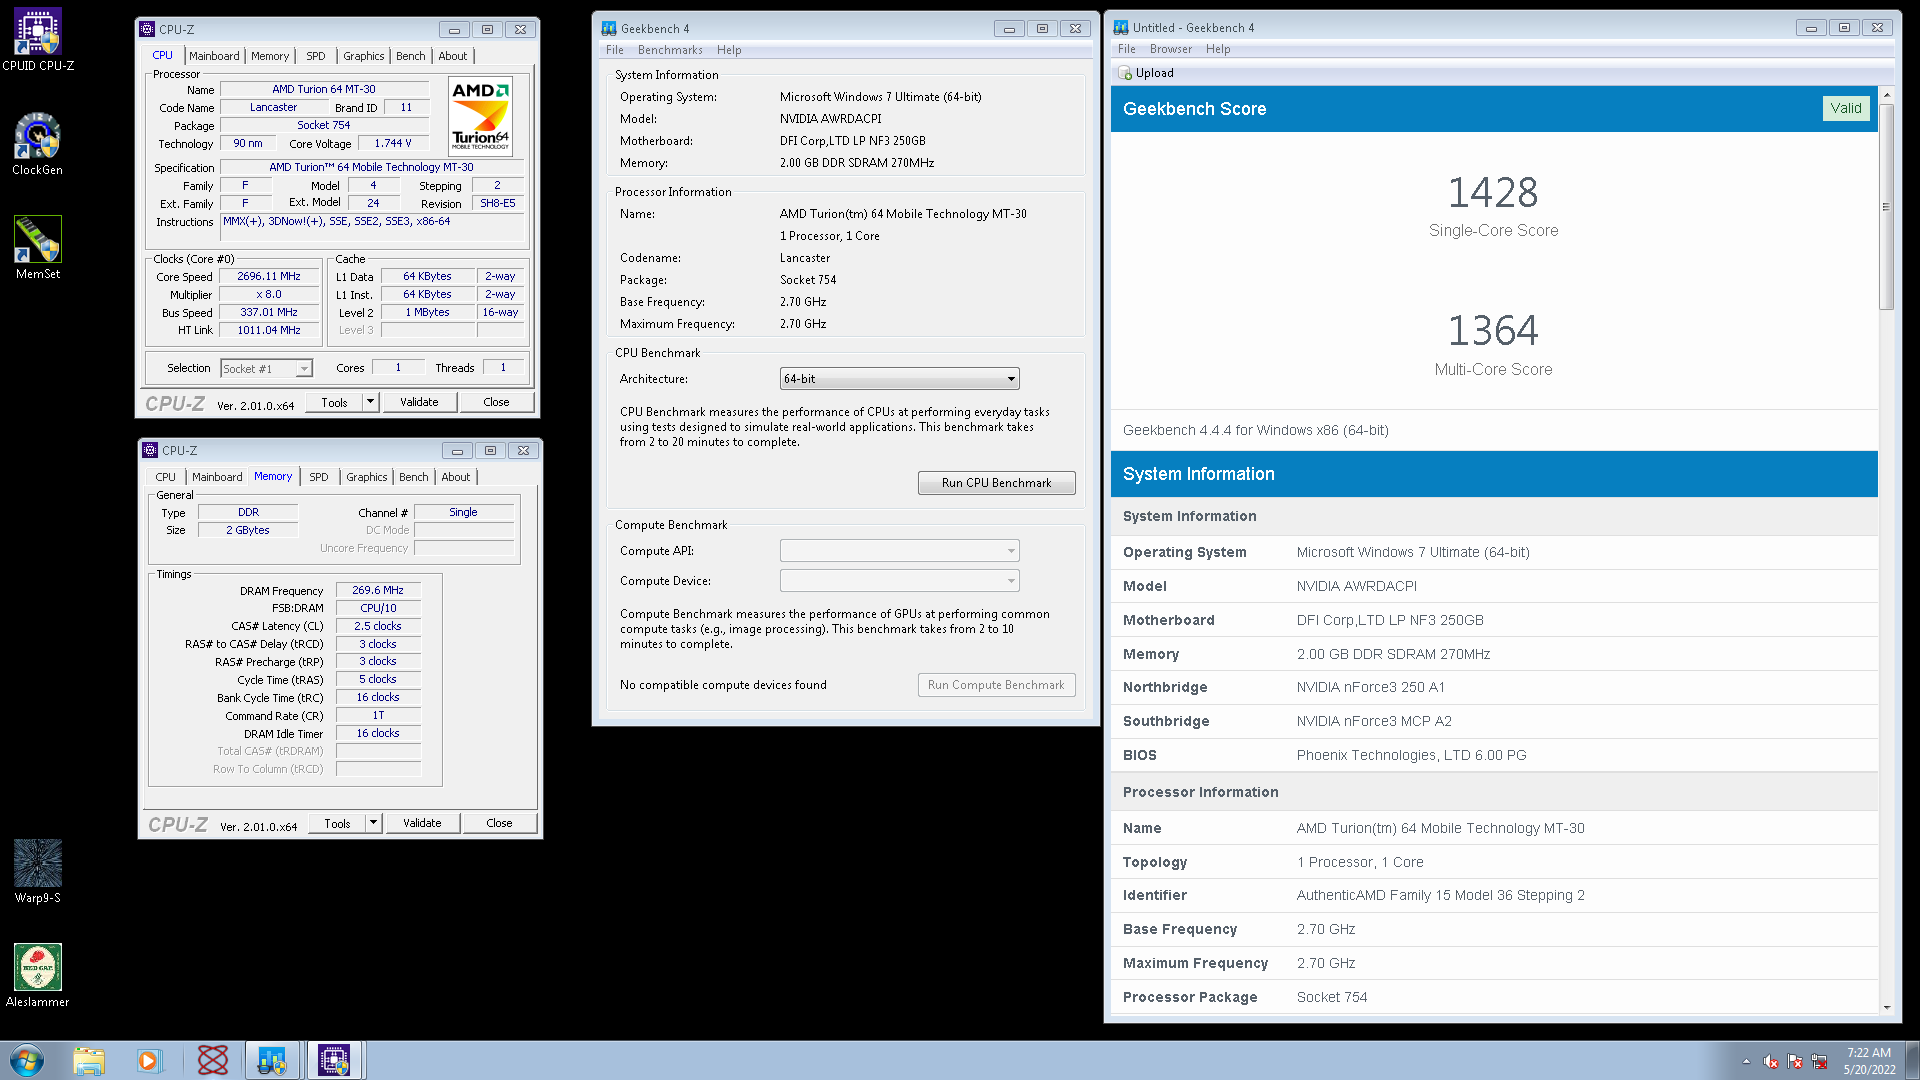Viewport: 1920px width, 1080px height.
Task: Open the Warp9-S desktop icon
Action: [38, 872]
